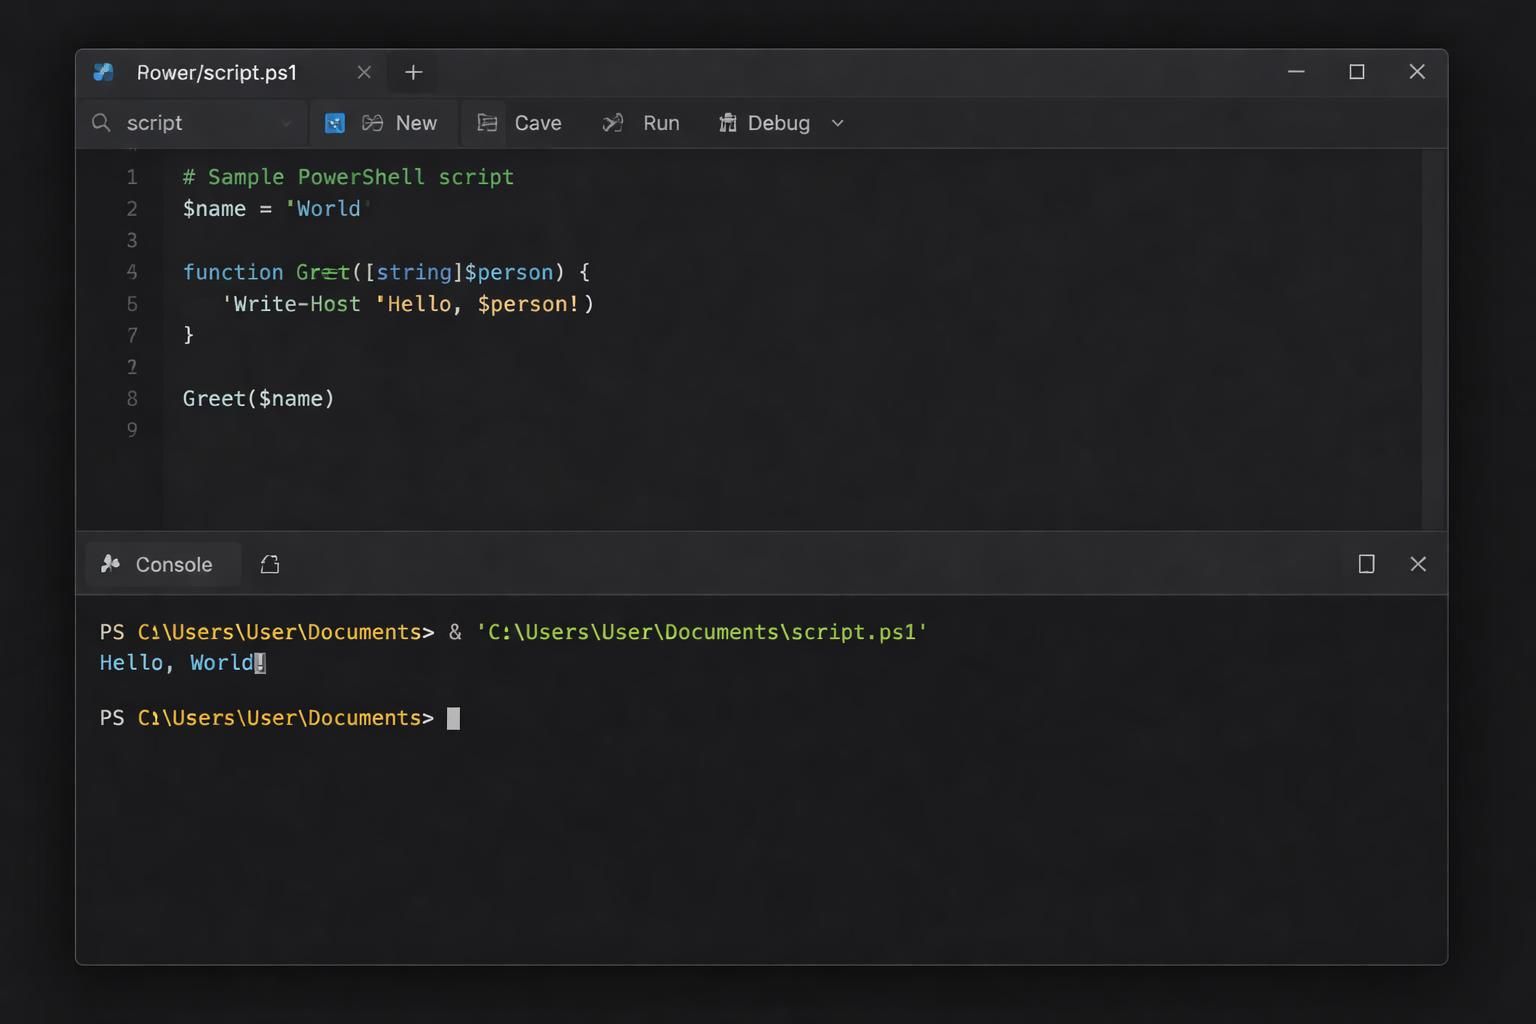Image resolution: width=1536 pixels, height=1024 pixels.
Task: Click the icon next to Console tab
Action: pyautogui.click(x=270, y=564)
